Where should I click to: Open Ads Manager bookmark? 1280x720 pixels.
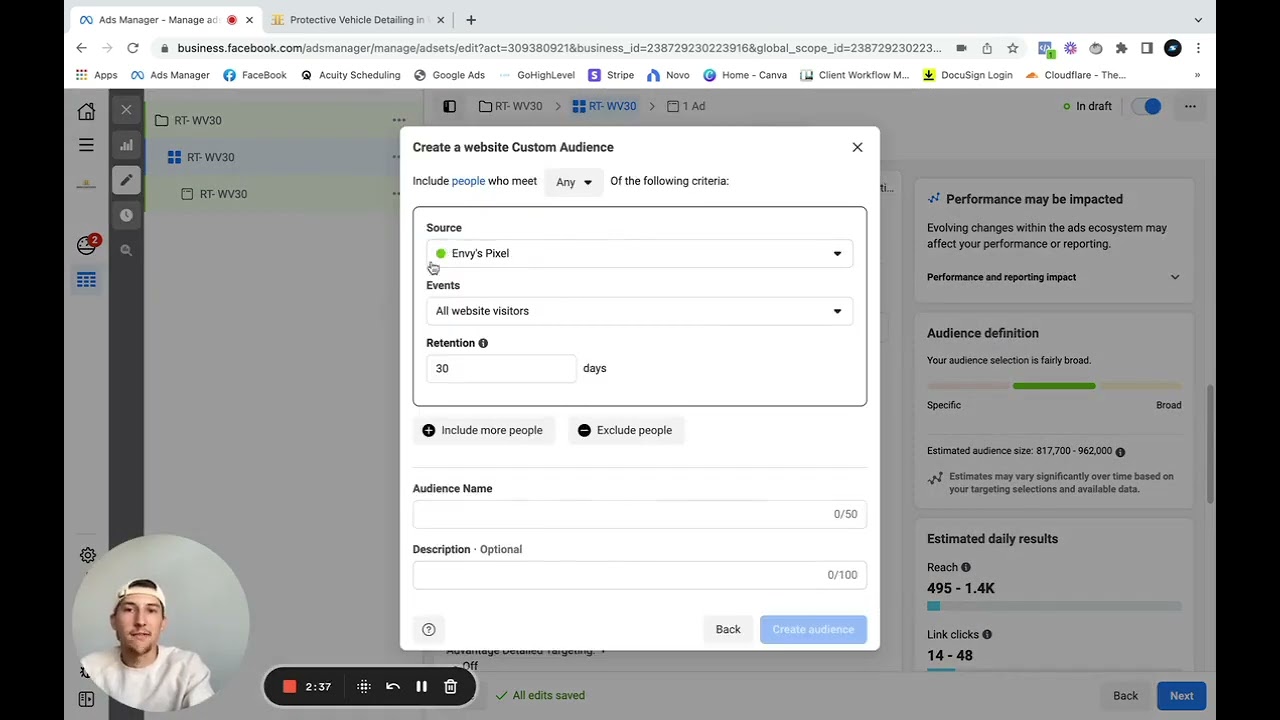pyautogui.click(x=170, y=75)
